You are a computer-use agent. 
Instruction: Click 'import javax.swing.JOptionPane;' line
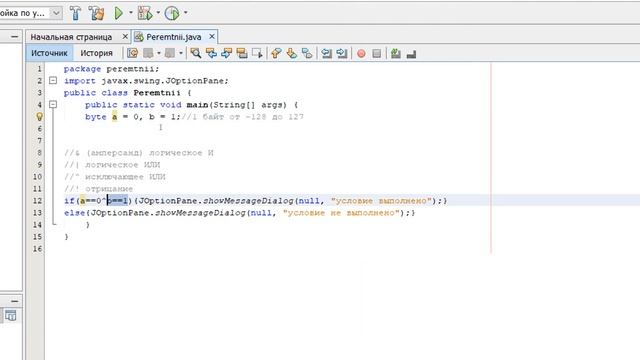(x=146, y=81)
